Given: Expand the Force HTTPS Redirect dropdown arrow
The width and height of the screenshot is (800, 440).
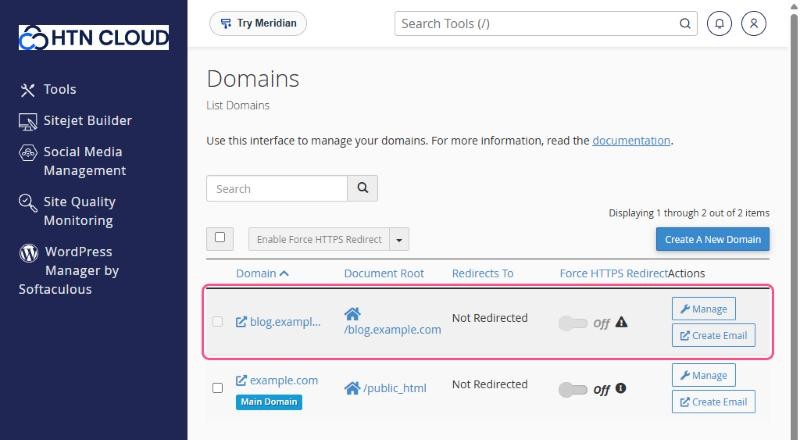Looking at the screenshot, I should (399, 239).
